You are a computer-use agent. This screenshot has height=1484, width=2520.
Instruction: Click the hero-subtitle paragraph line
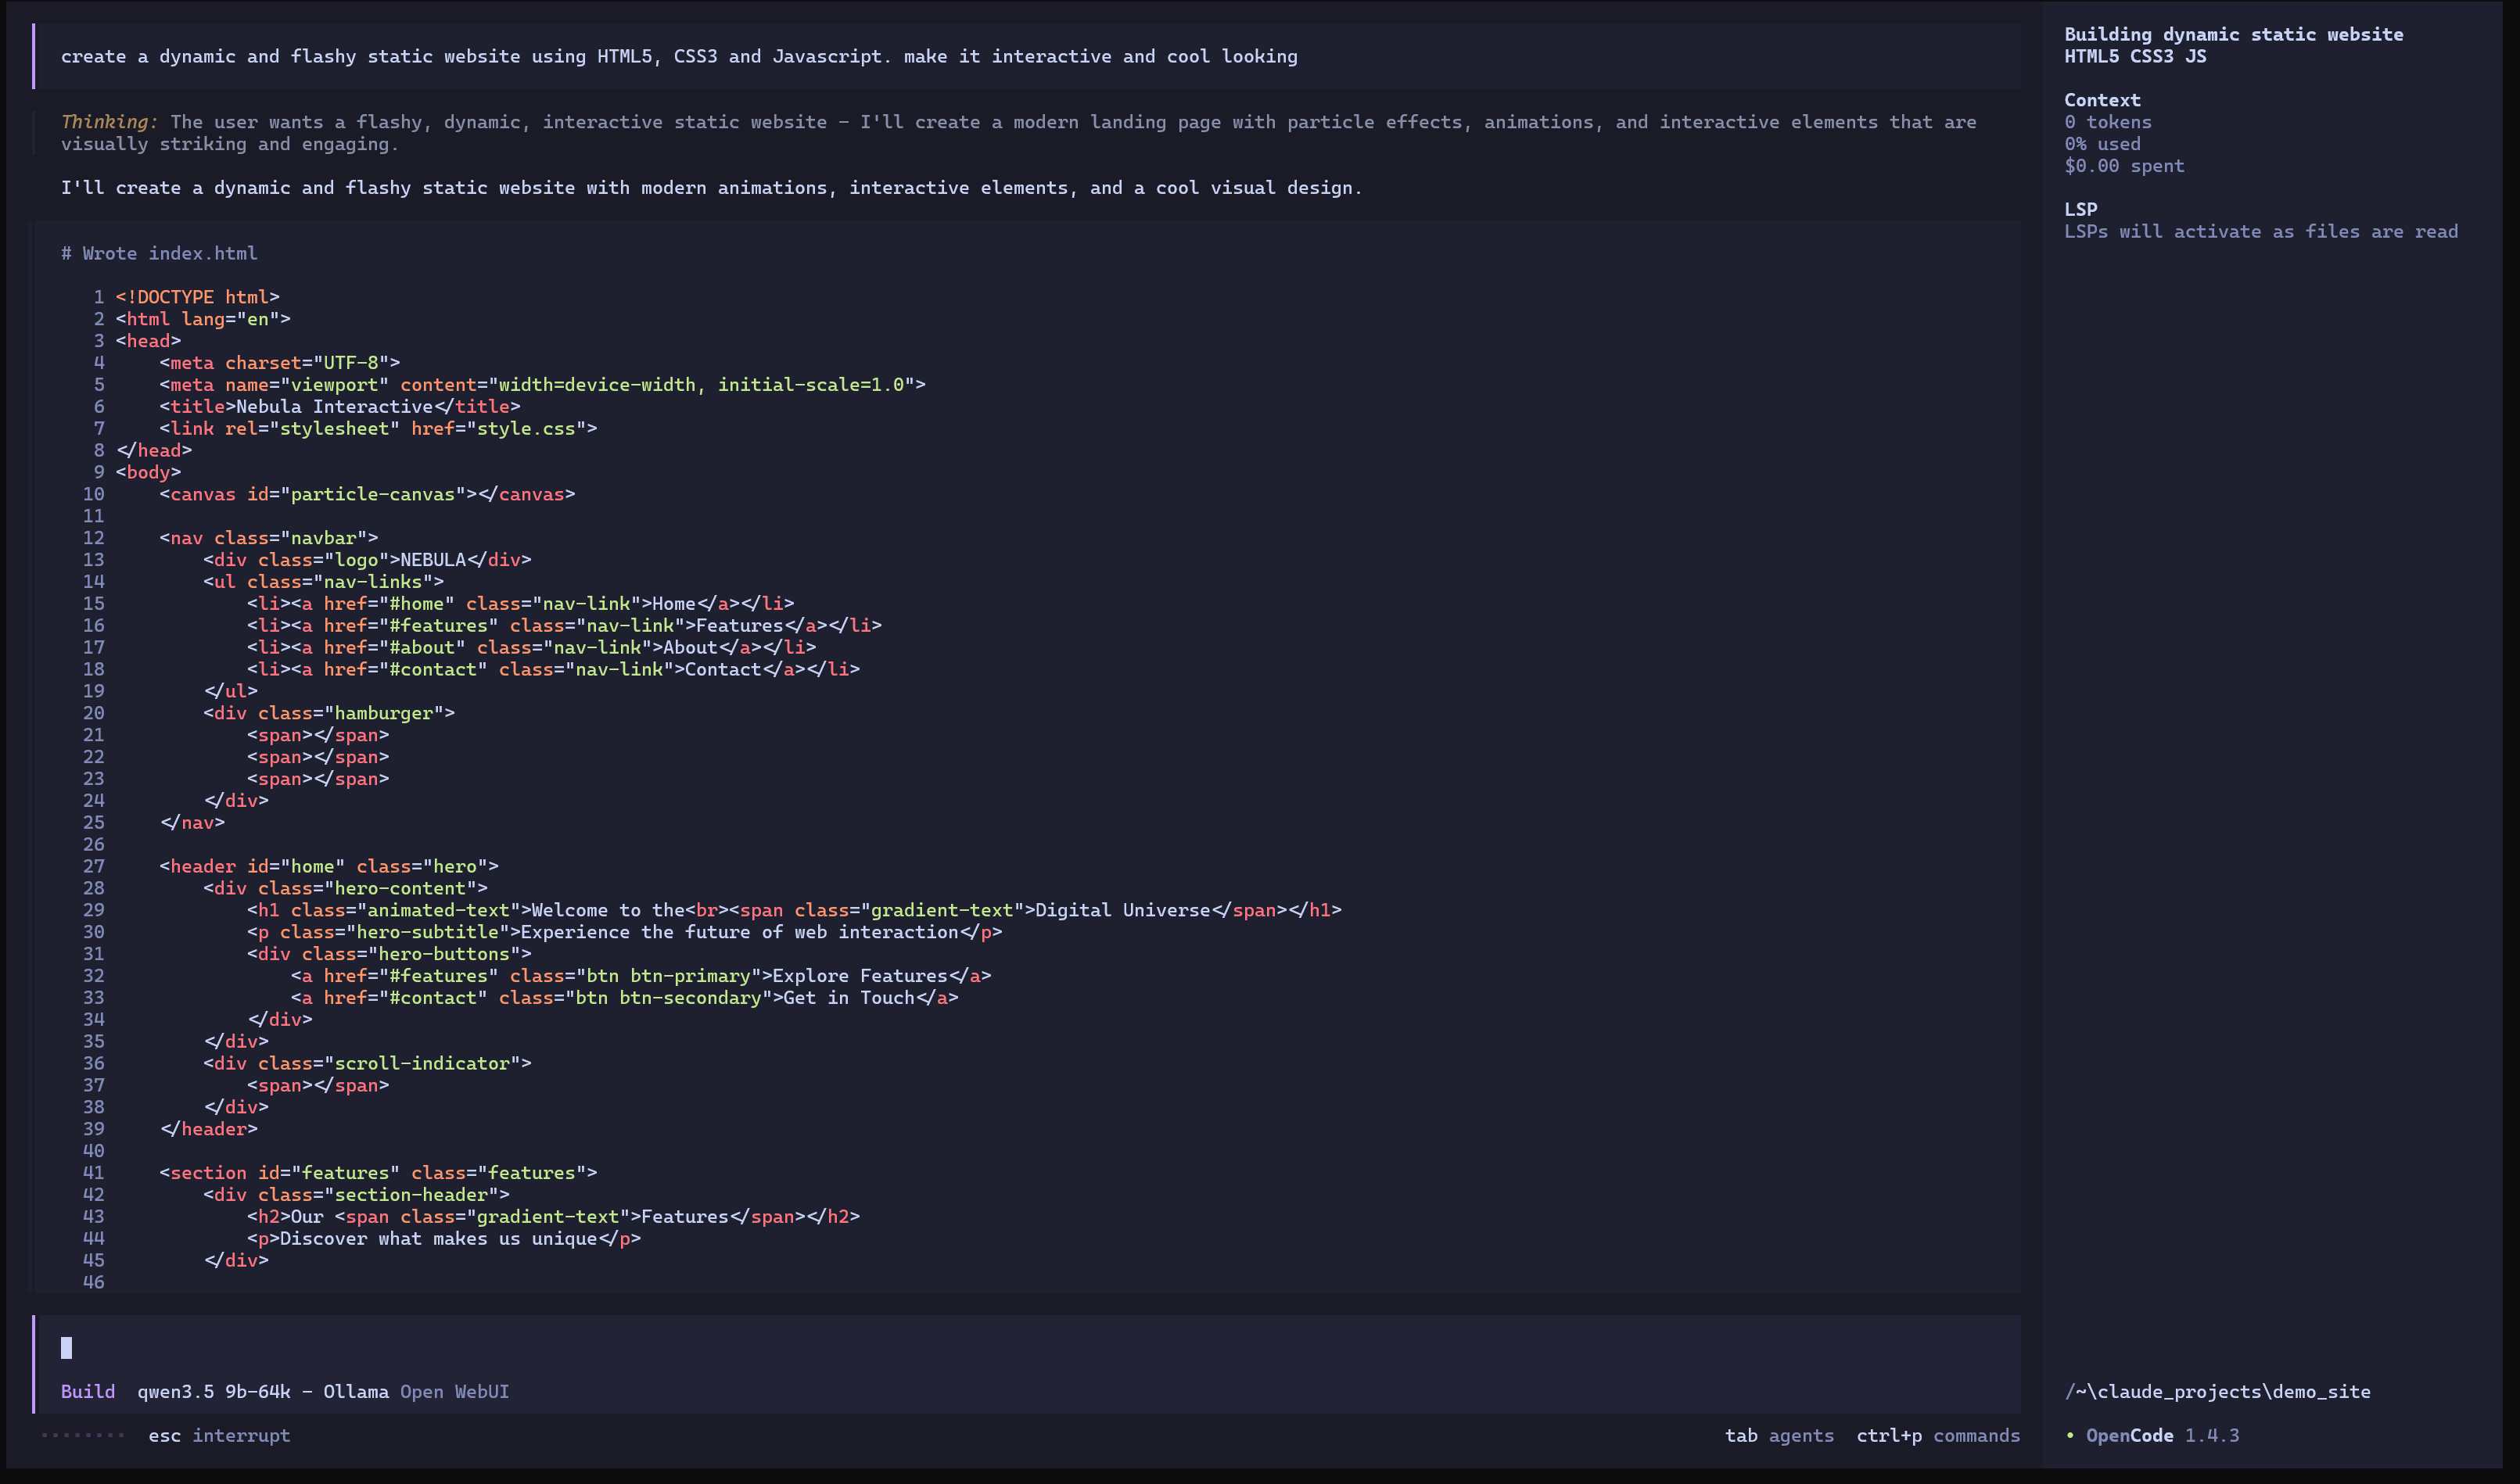(624, 932)
